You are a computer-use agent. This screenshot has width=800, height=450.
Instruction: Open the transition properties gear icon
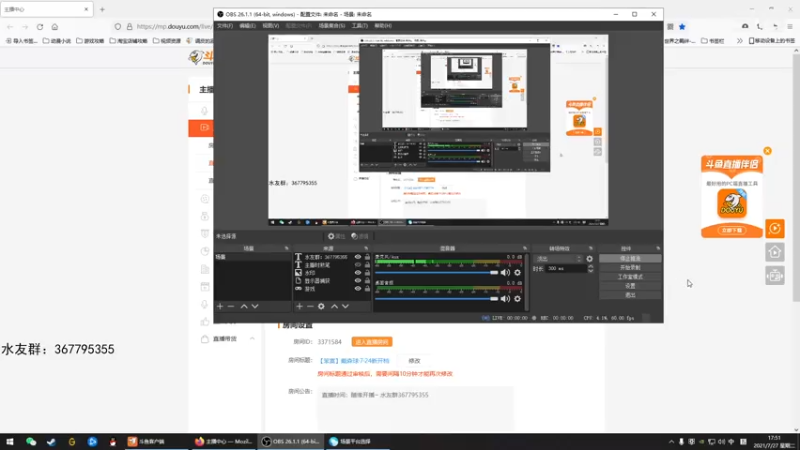pyautogui.click(x=589, y=259)
